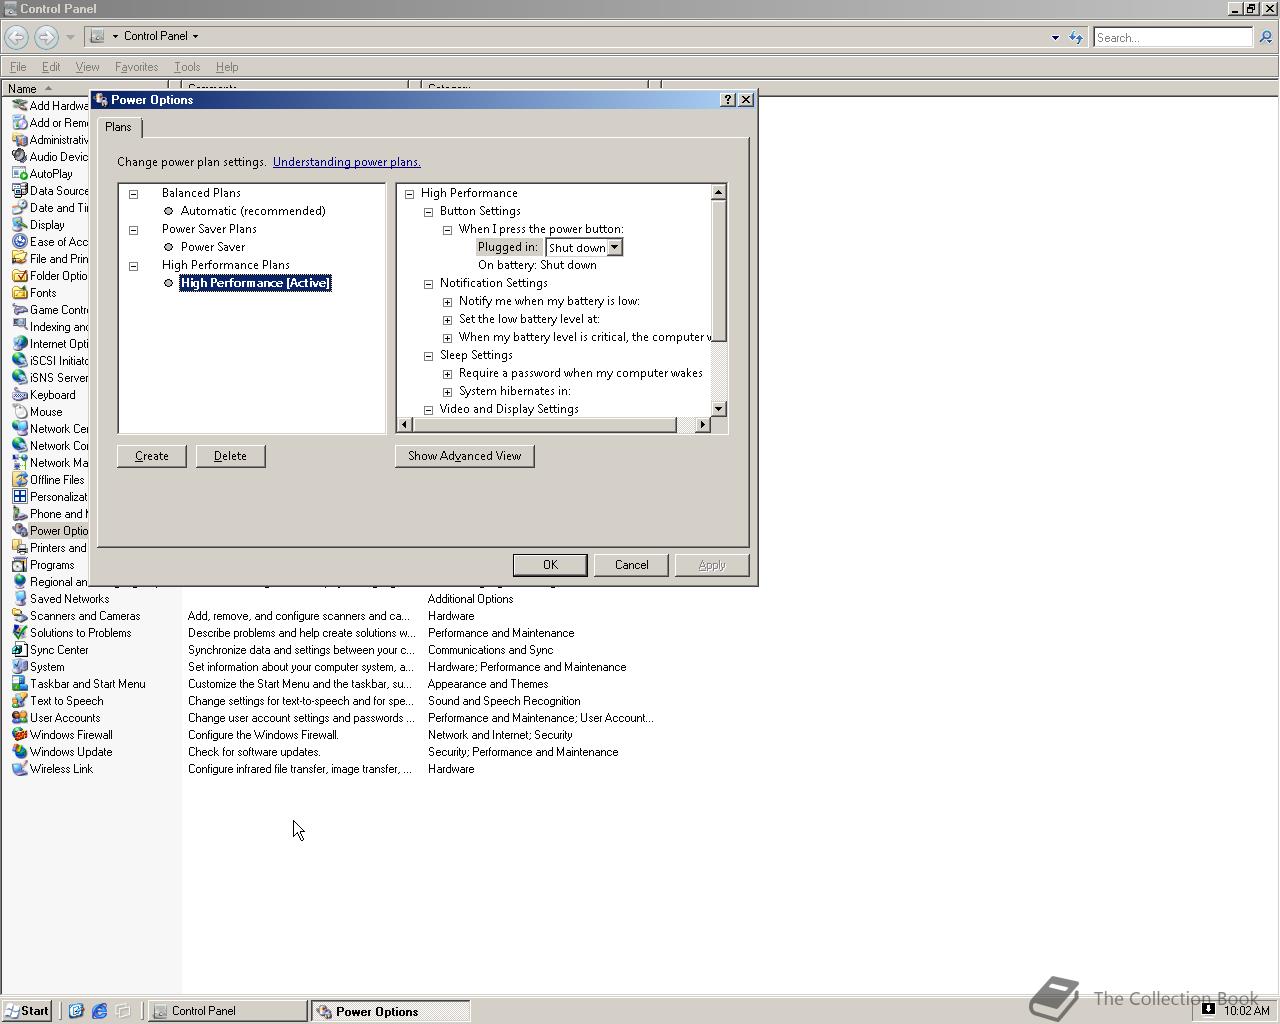The image size is (1280, 1024).
Task: Click the settings tree scroll-down arrow
Action: (x=718, y=409)
